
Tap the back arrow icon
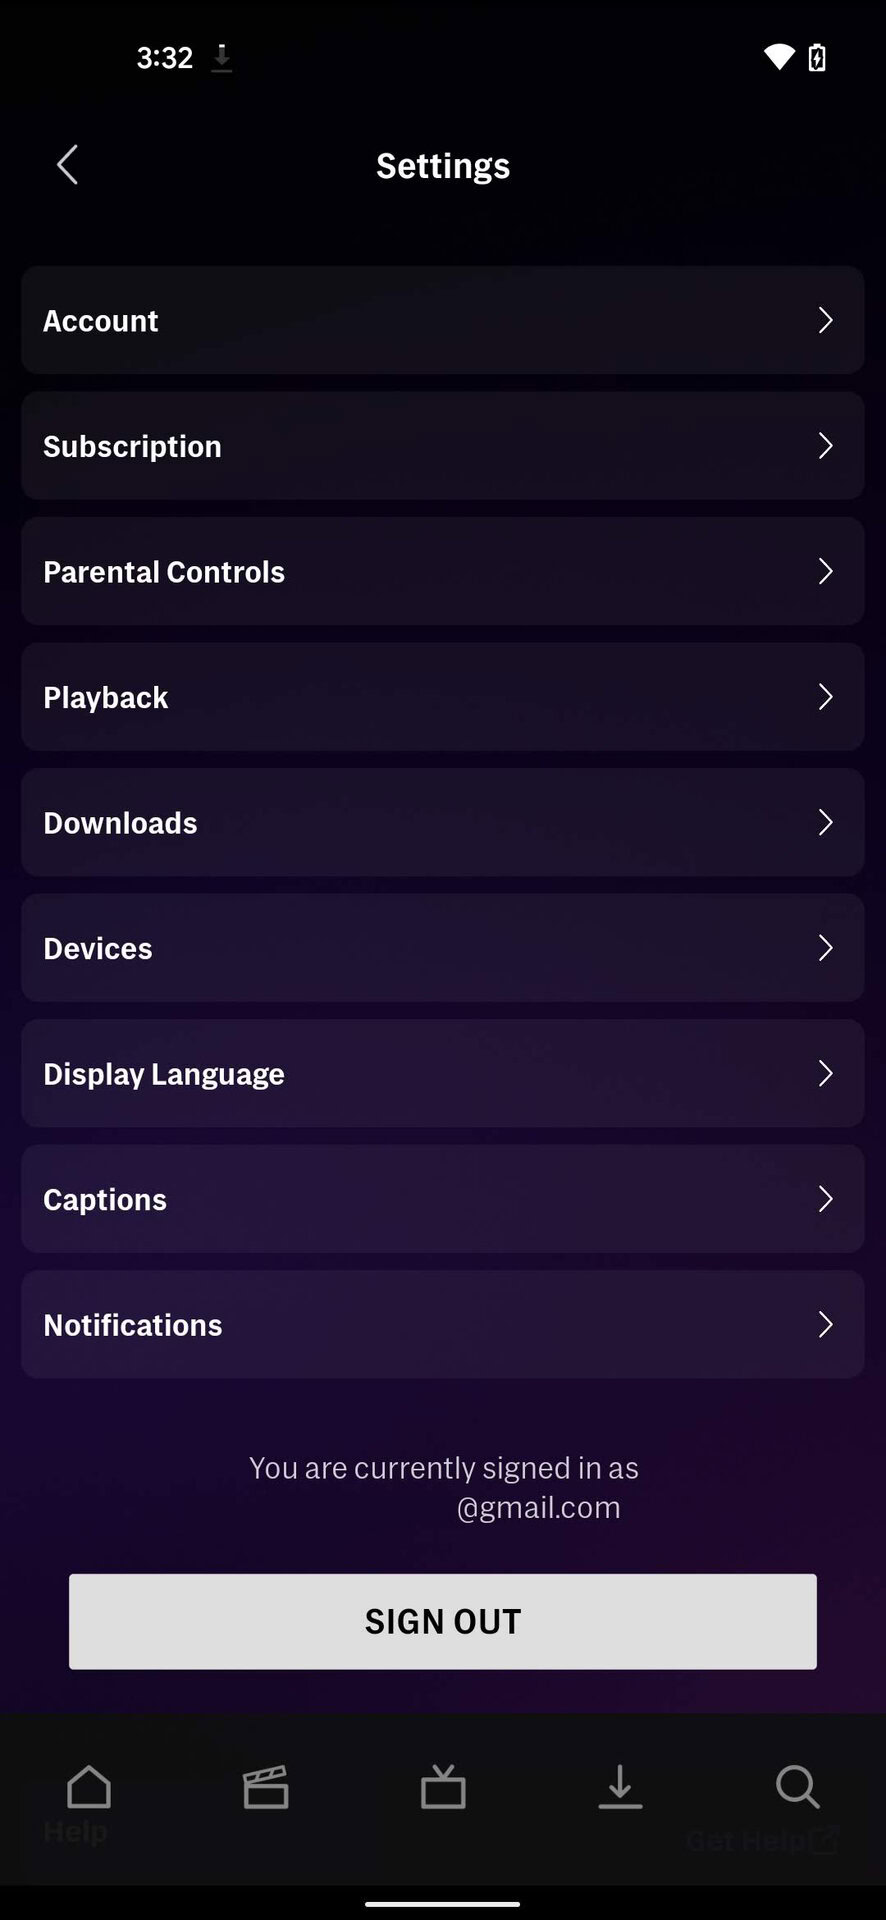67,165
